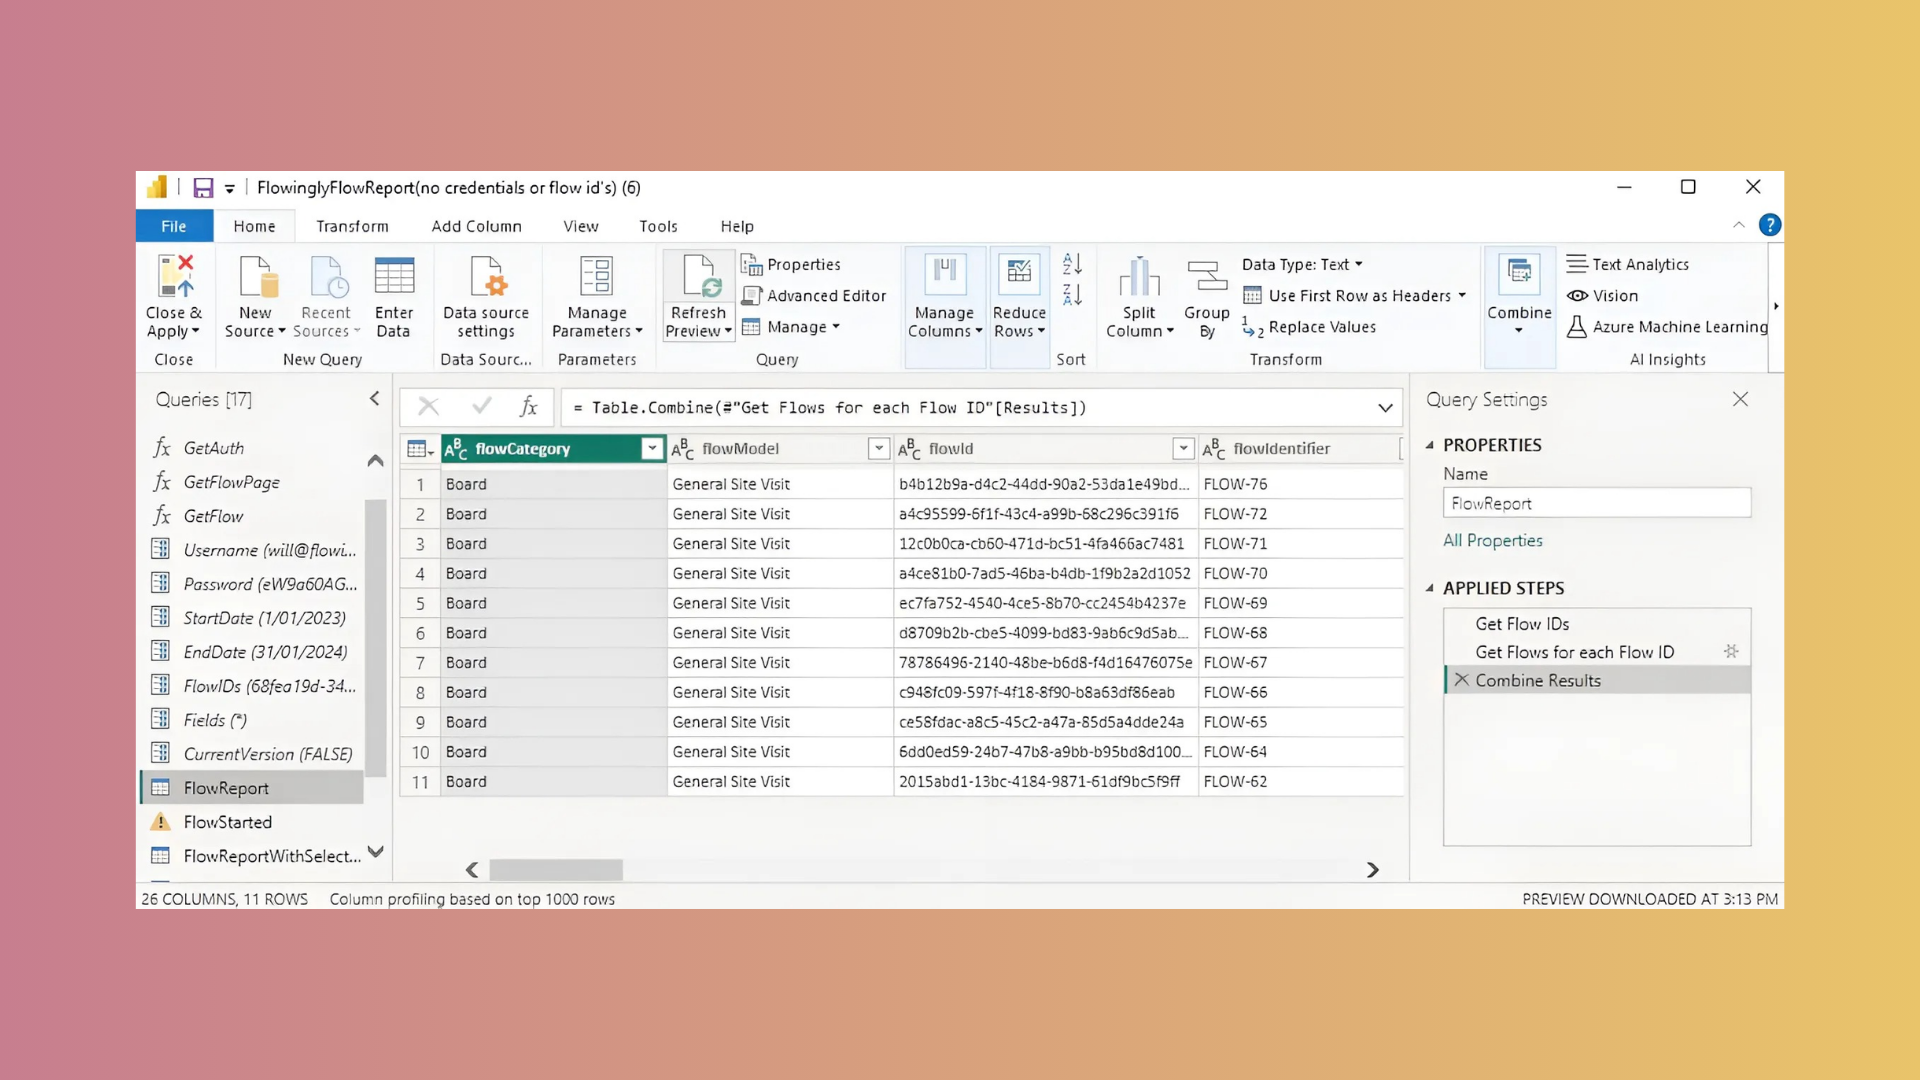Open the flowCategory column filter dropdown
This screenshot has height=1080, width=1920.
(x=652, y=448)
